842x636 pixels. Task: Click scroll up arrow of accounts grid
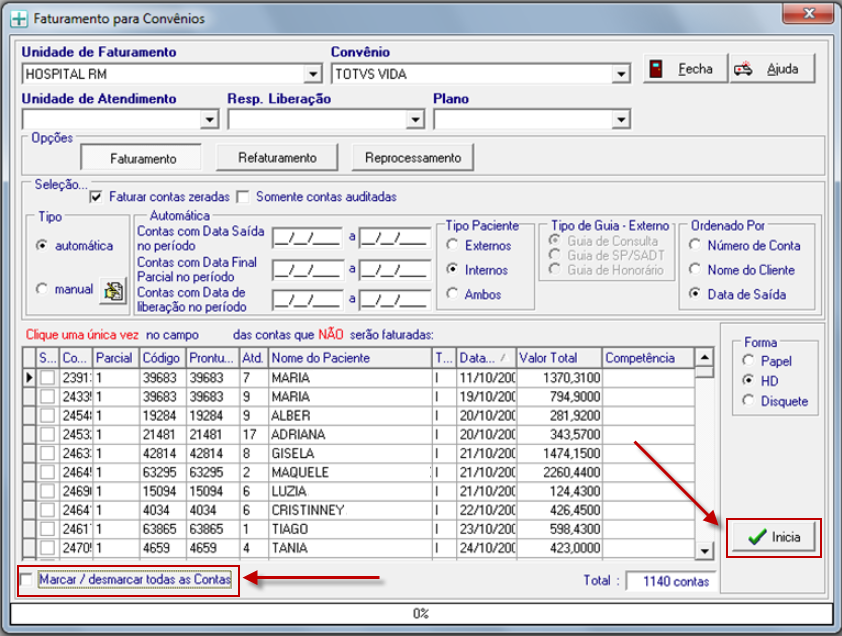(x=704, y=357)
